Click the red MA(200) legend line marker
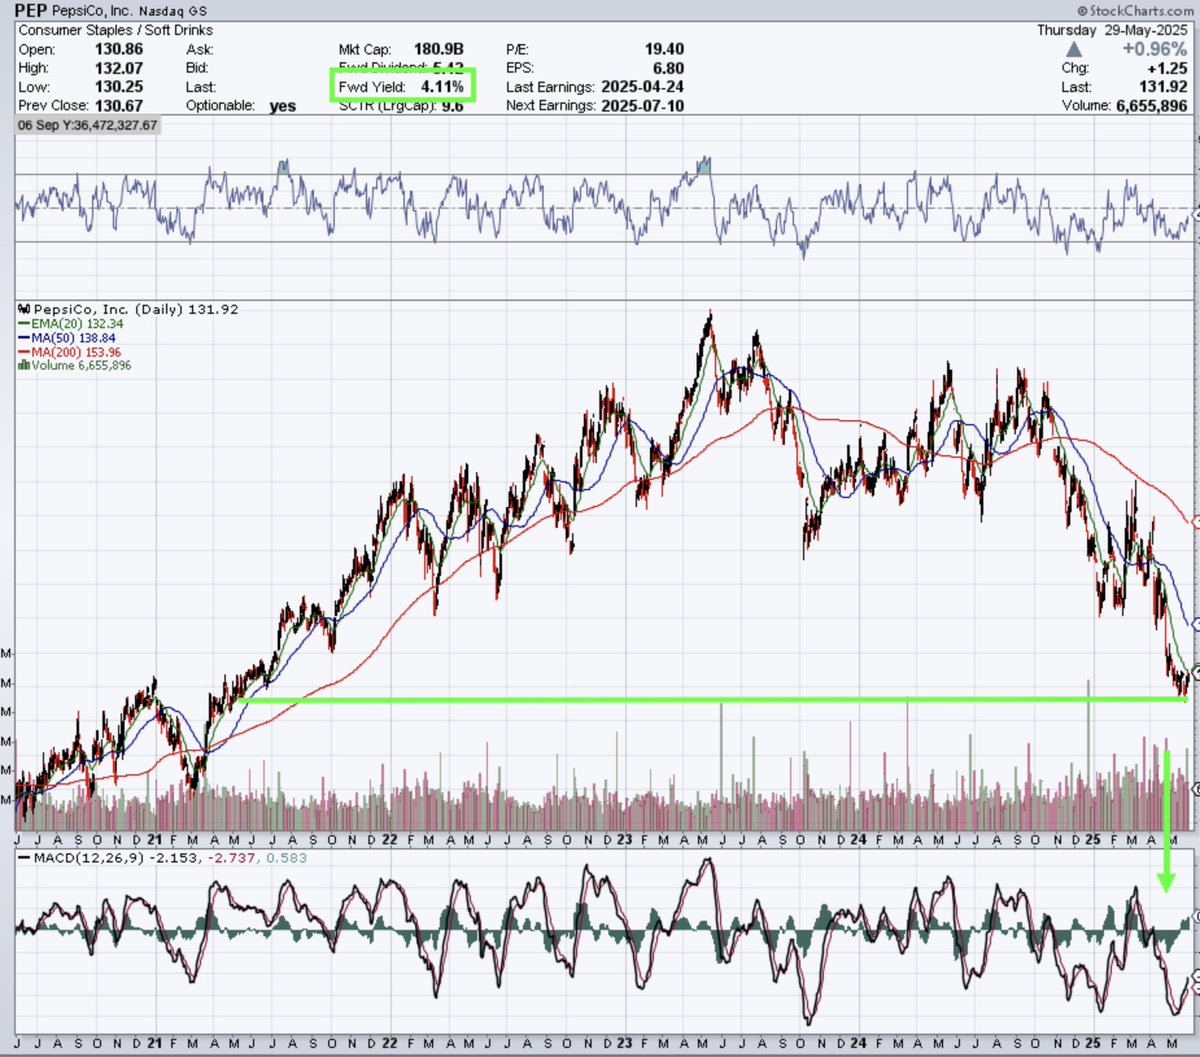The width and height of the screenshot is (1200, 1057). (x=23, y=352)
